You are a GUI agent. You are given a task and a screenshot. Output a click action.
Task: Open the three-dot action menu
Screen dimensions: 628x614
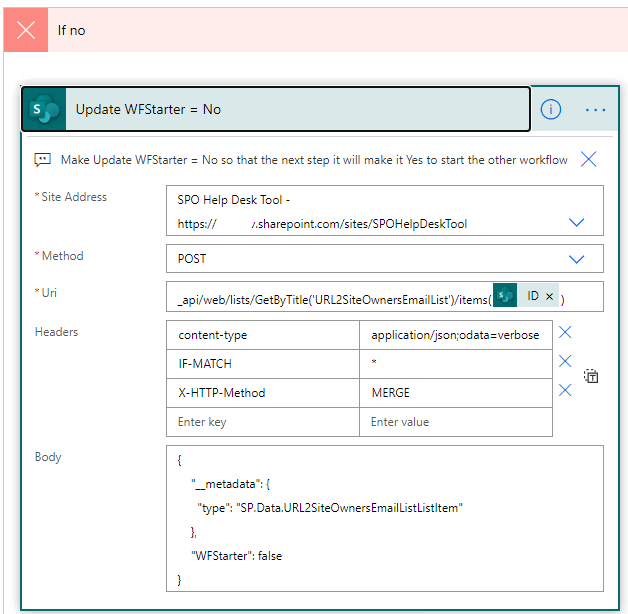coord(596,109)
